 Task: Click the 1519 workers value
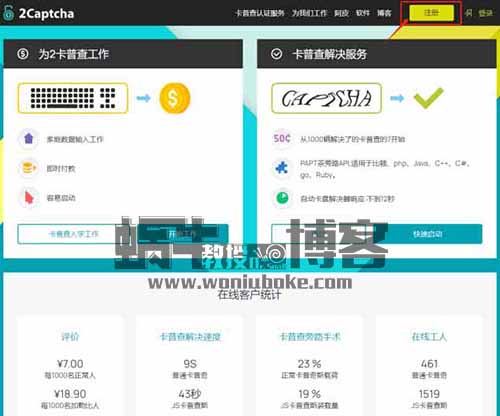[x=429, y=394]
